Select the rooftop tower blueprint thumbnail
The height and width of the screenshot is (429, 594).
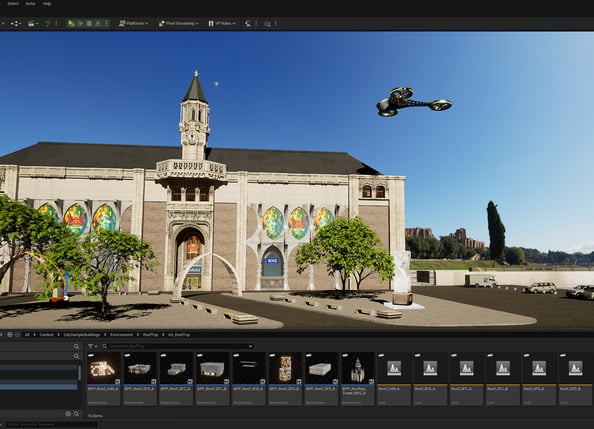coord(358,379)
